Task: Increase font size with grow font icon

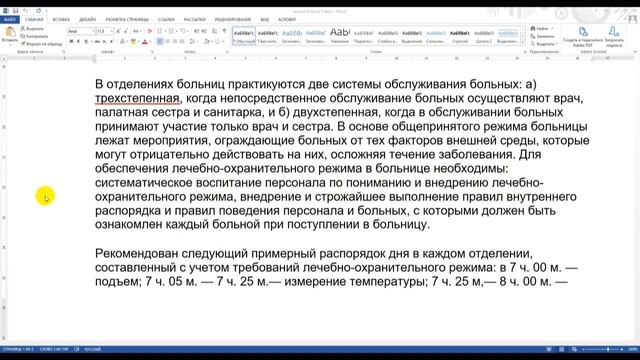Action: (118, 31)
